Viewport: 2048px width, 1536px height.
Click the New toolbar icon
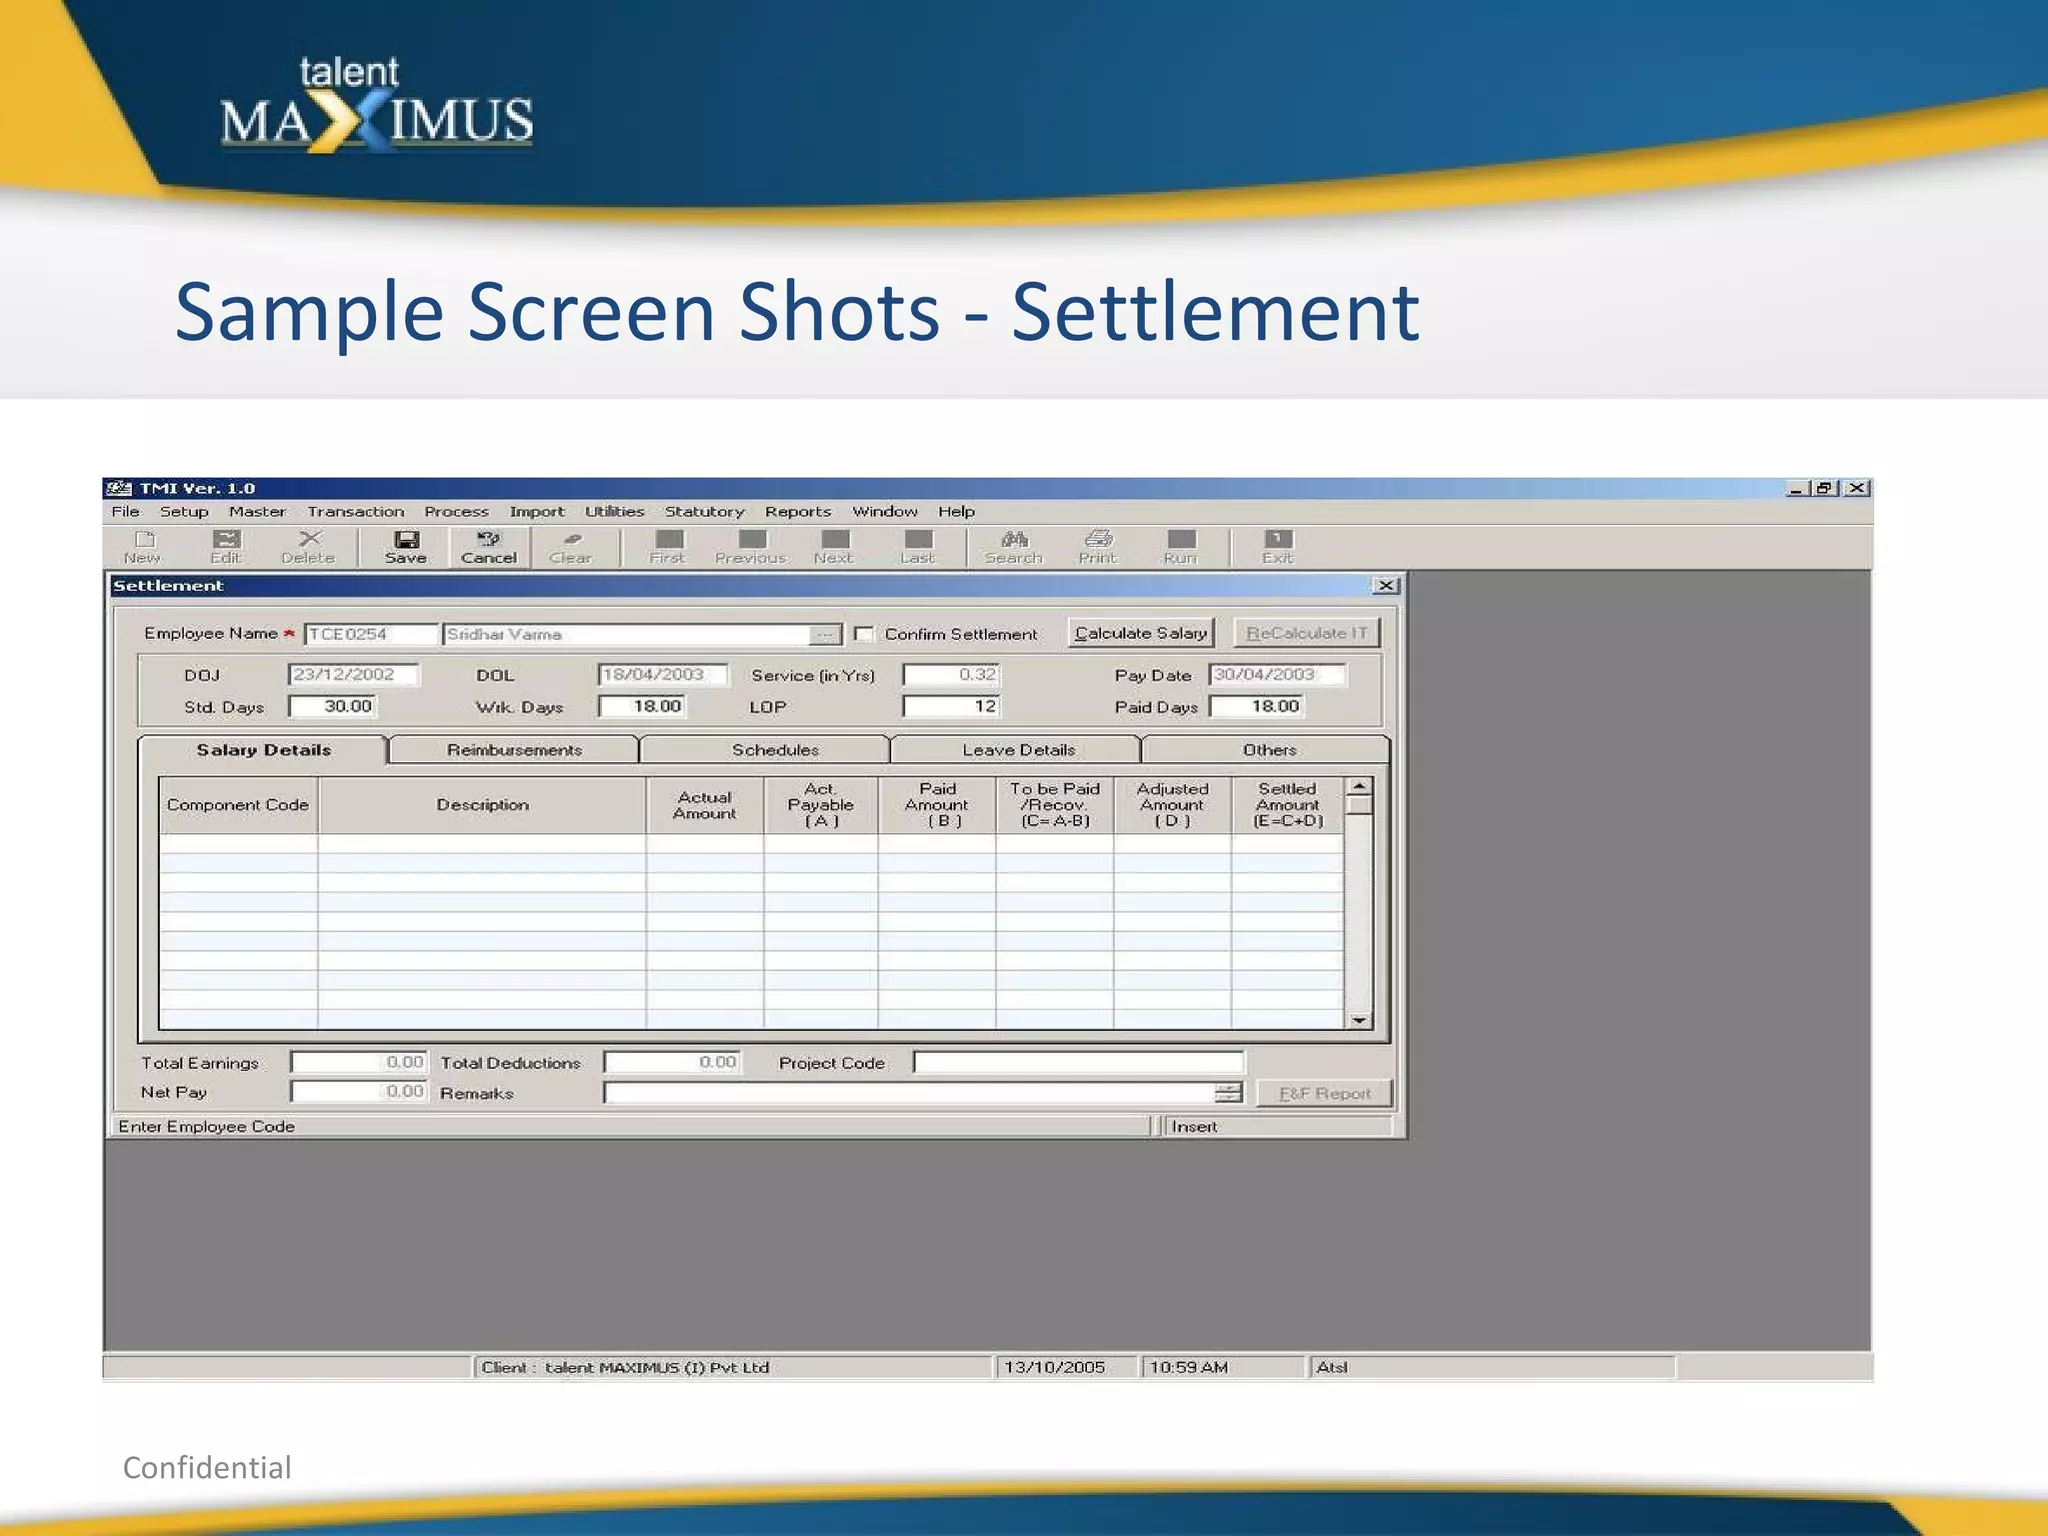[x=143, y=547]
